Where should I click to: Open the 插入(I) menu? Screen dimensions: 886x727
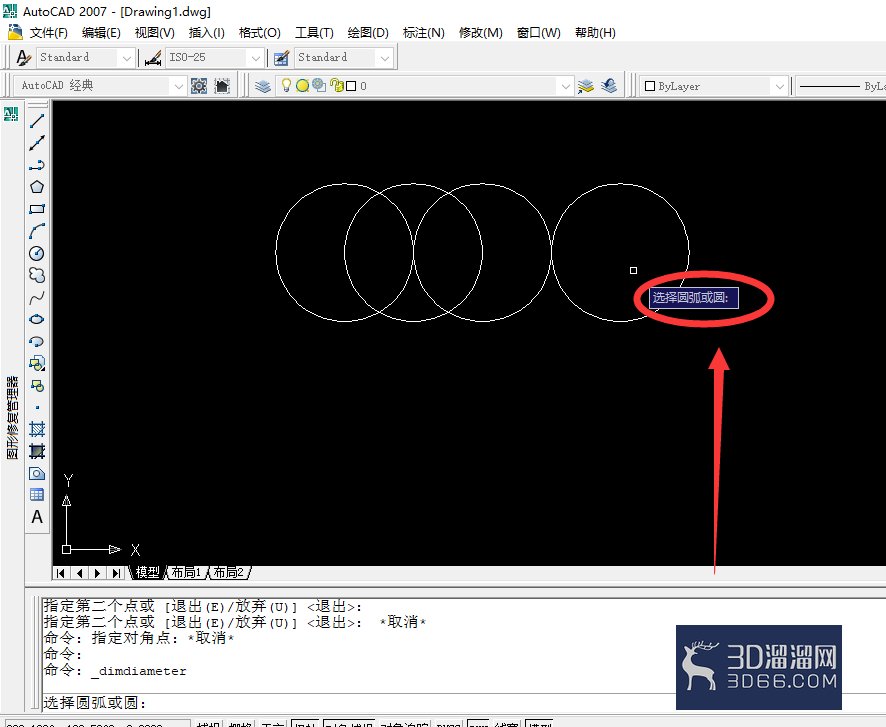click(206, 33)
